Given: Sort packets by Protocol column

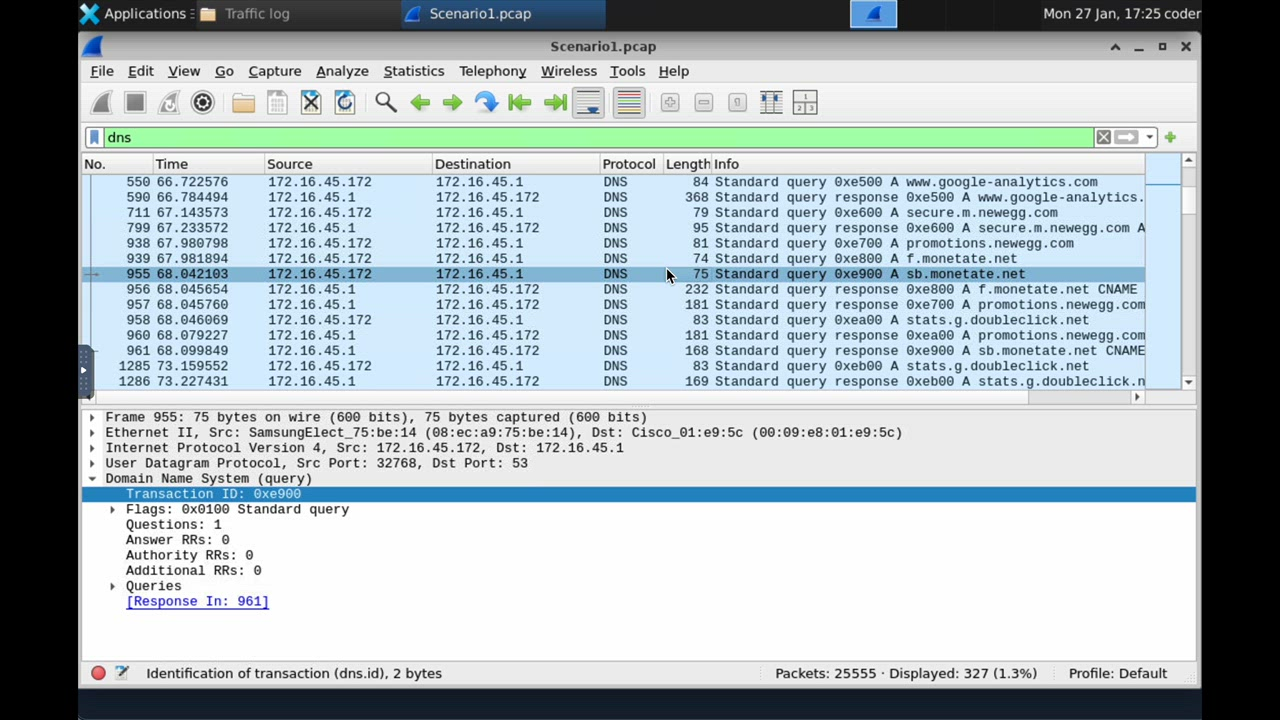Looking at the screenshot, I should 630,164.
